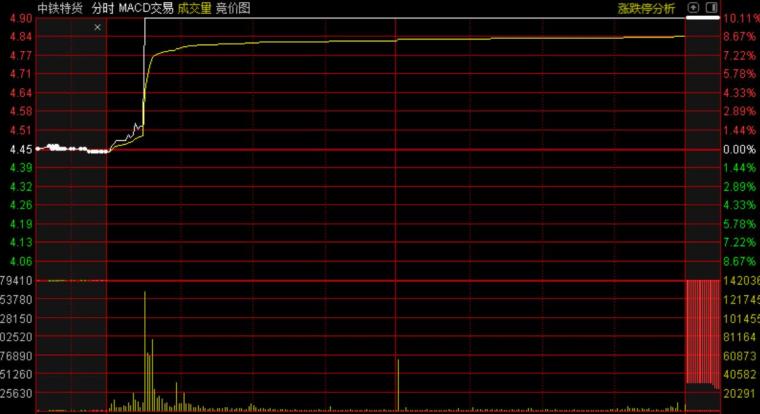Click the 25630 volume axis label
Screen dimensions: 760x414
(16, 393)
